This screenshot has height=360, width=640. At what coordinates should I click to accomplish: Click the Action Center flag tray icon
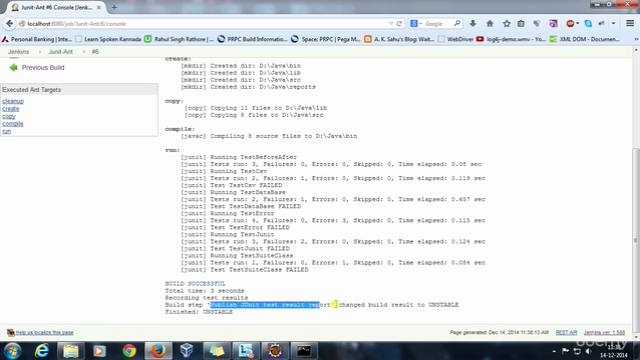(x=565, y=351)
